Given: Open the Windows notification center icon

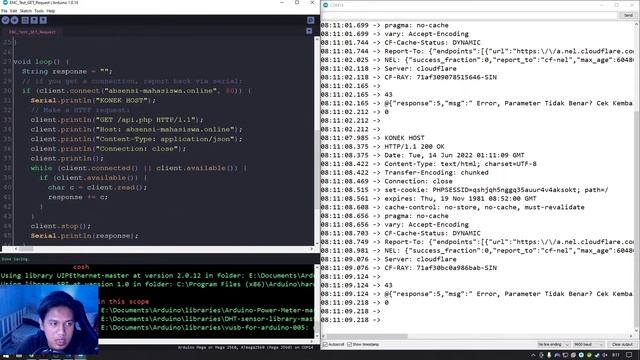Looking at the screenshot, I should (x=629, y=355).
